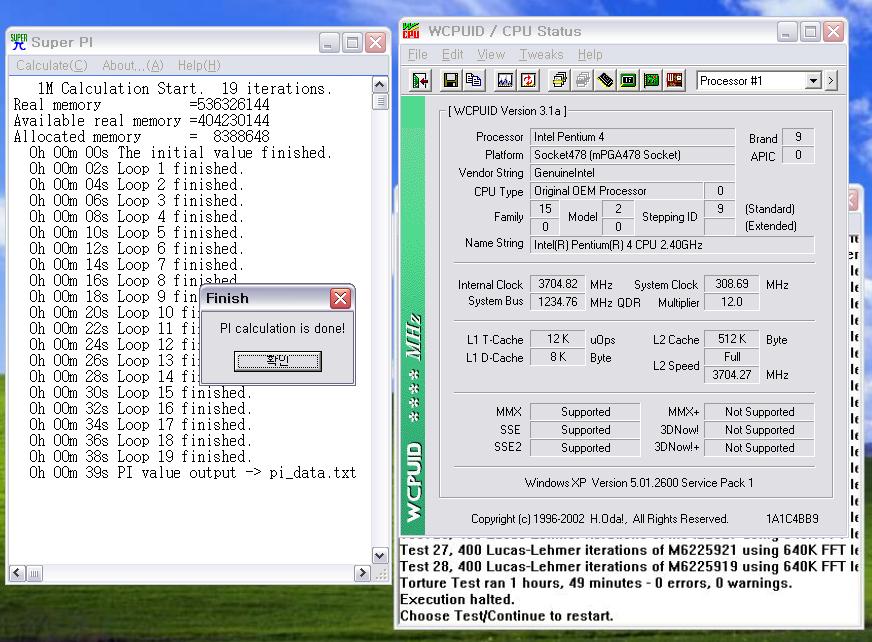The width and height of the screenshot is (872, 642).
Task: Click the 'Loop 19 finished' line in Super PI
Action: click(141, 457)
